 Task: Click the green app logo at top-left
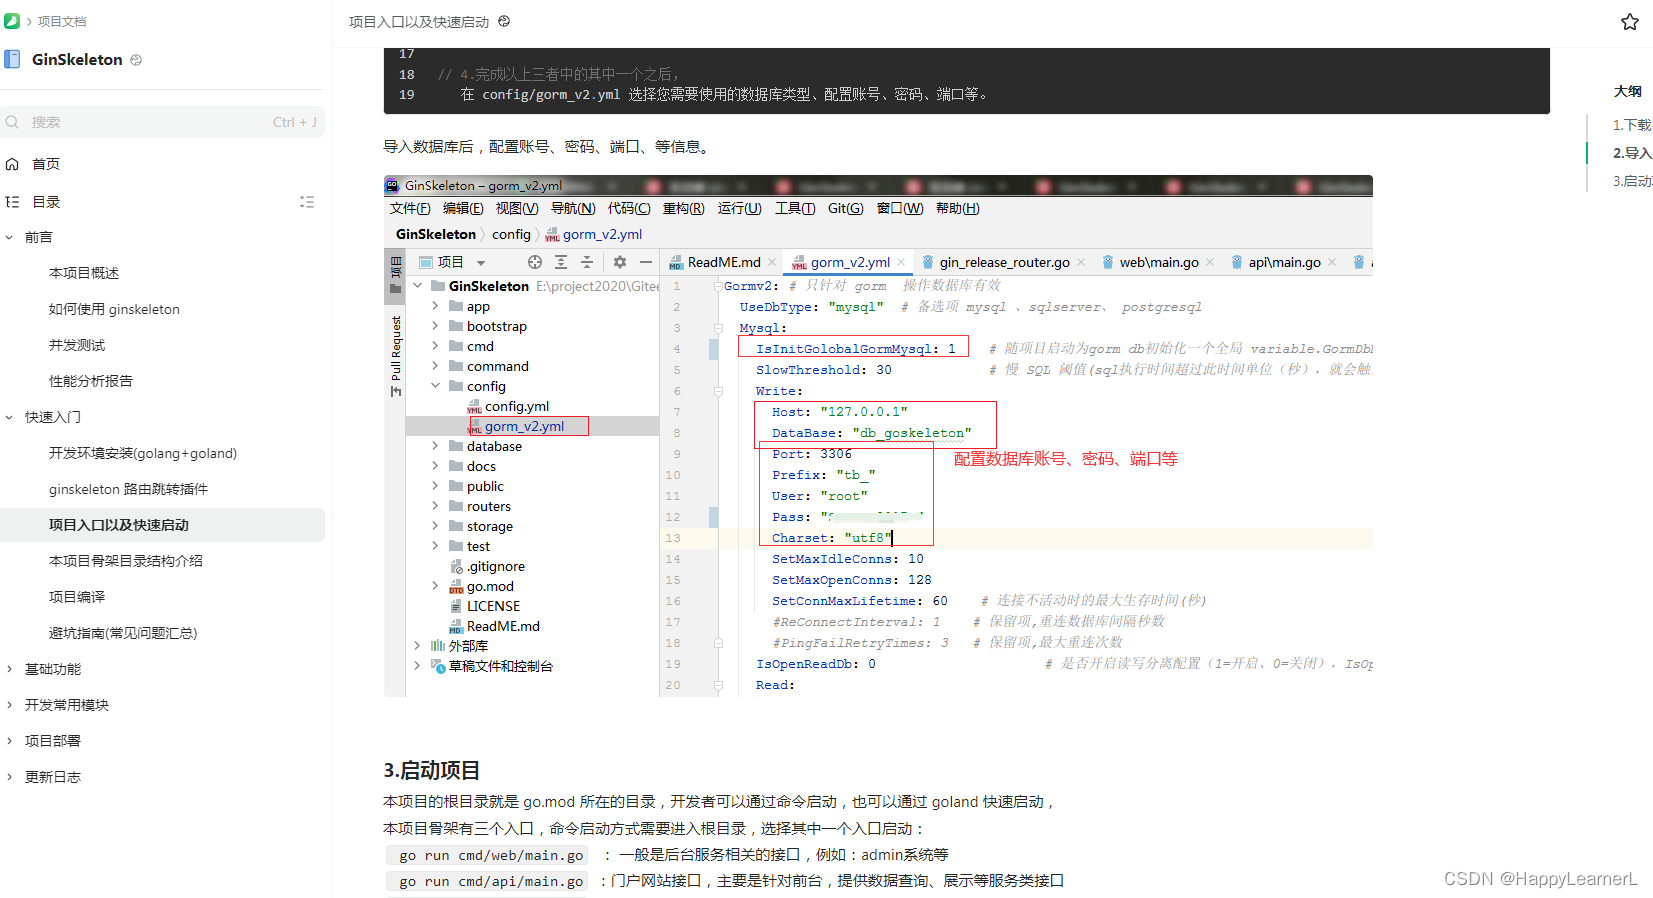[x=12, y=21]
